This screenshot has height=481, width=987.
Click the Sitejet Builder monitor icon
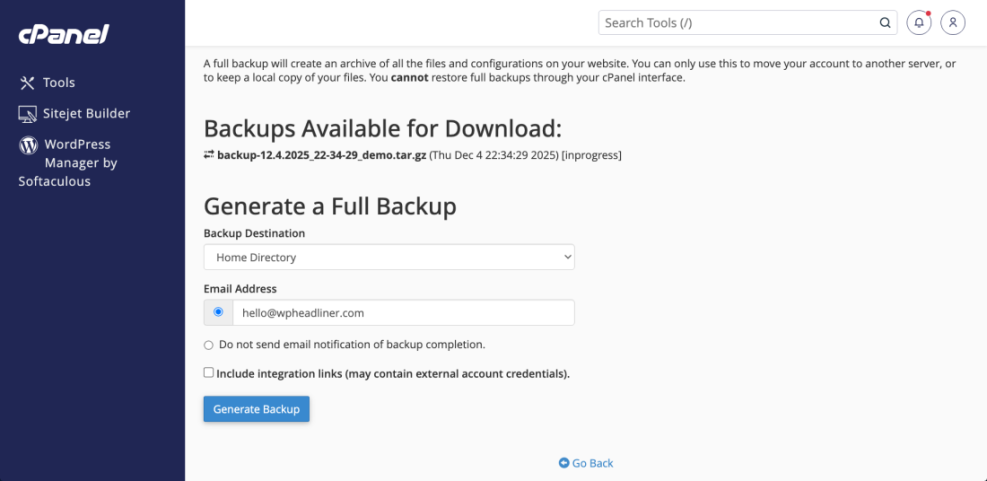tap(28, 114)
